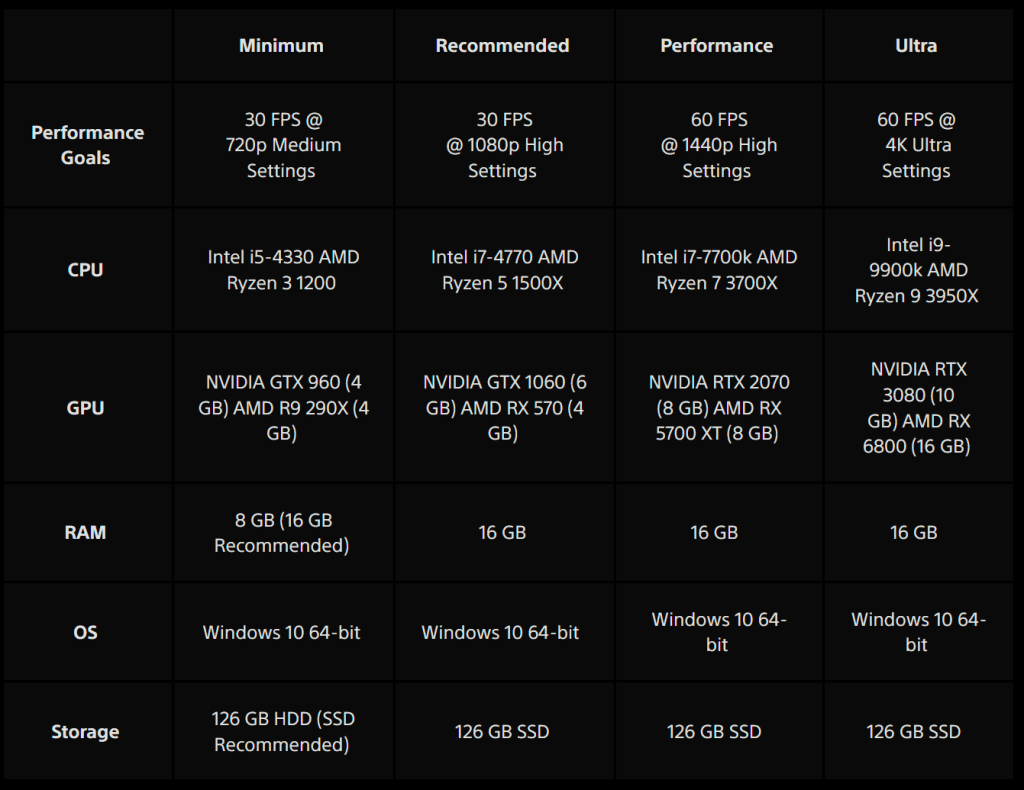Select the Intel i7-7700k CPU cell
Image resolution: width=1024 pixels, height=790 pixels.
[718, 270]
